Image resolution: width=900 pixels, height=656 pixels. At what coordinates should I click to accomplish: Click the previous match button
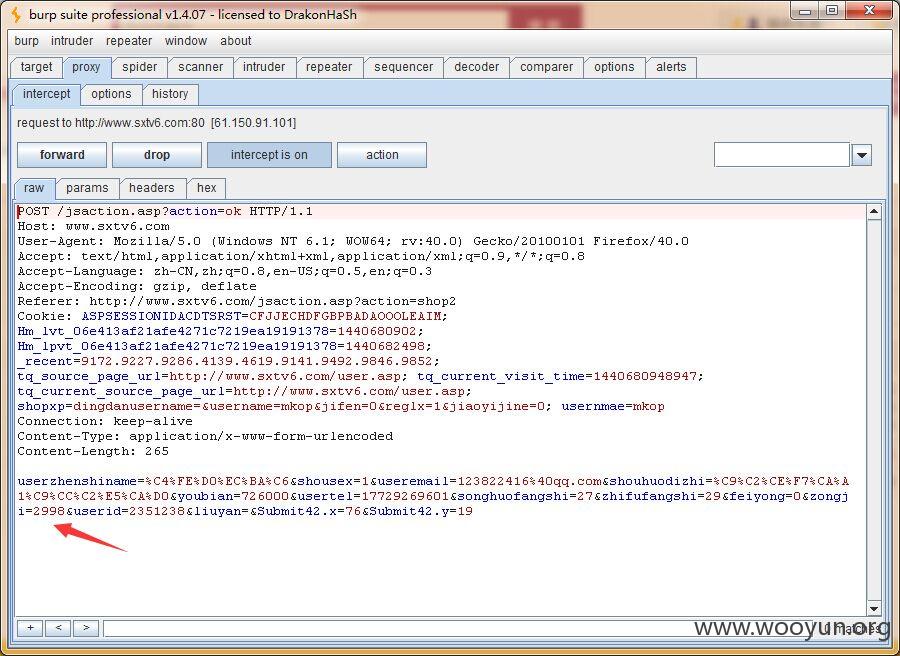click(x=58, y=628)
